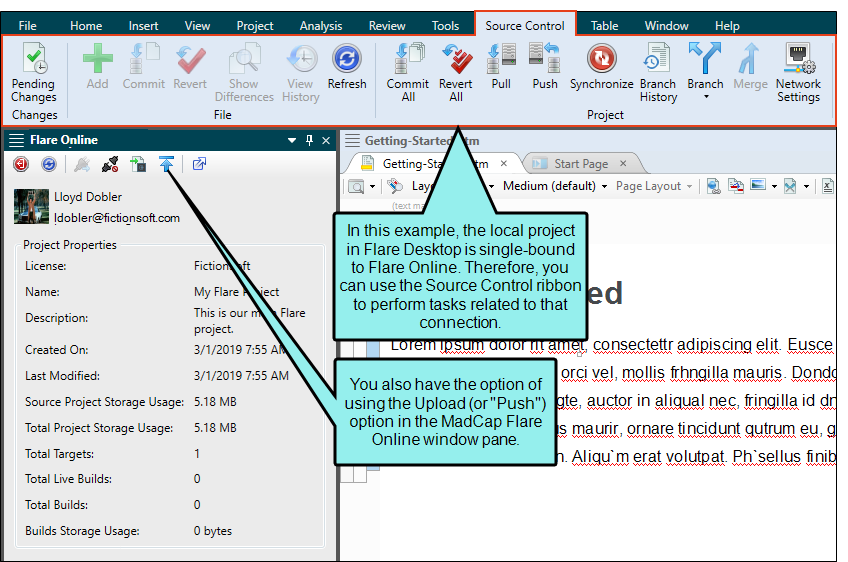Switch to the Analysis ribbon tab

321,25
